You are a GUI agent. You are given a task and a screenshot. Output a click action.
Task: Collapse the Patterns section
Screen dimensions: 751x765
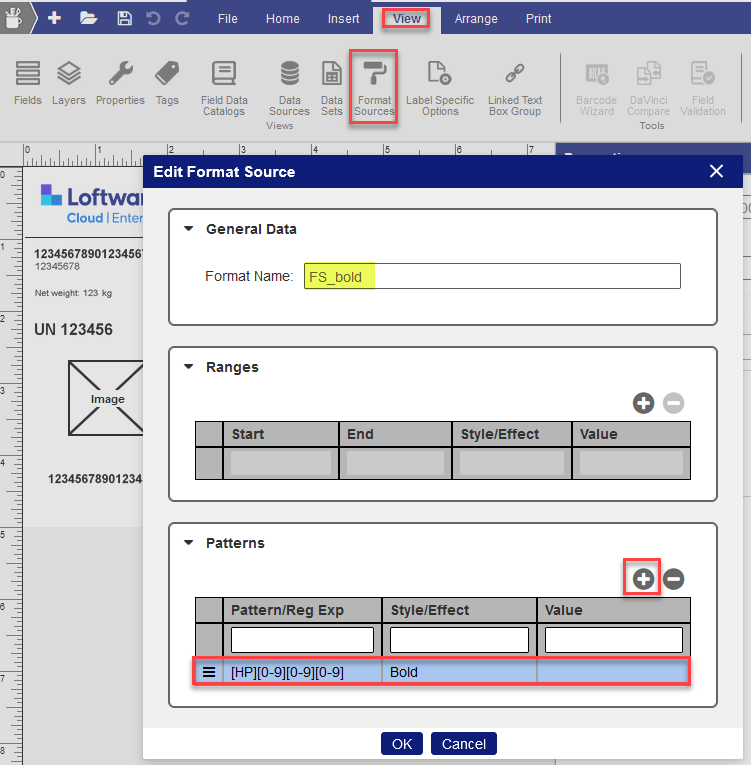pyautogui.click(x=189, y=543)
